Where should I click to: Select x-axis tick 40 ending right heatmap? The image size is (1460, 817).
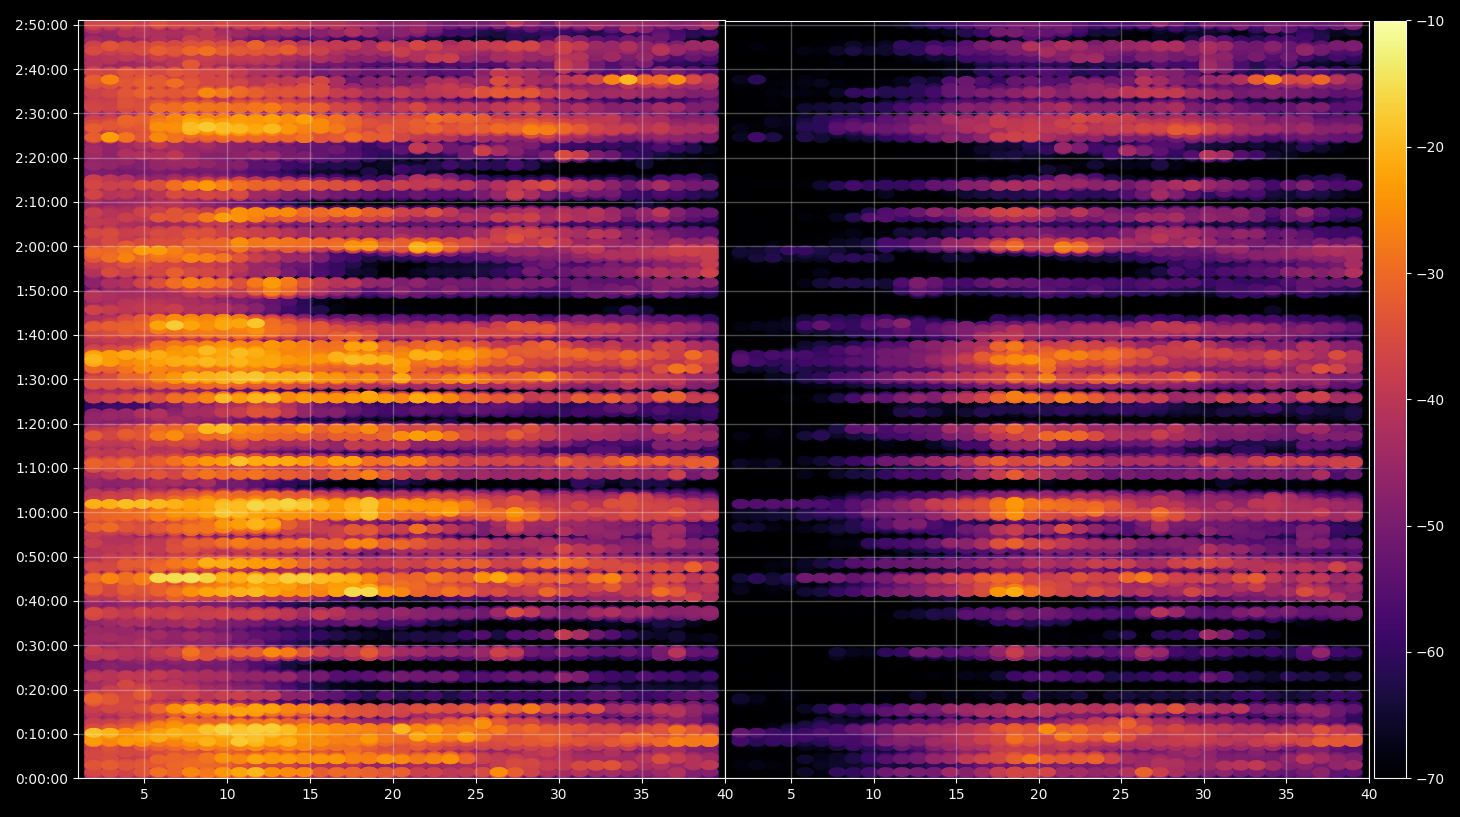click(1369, 795)
